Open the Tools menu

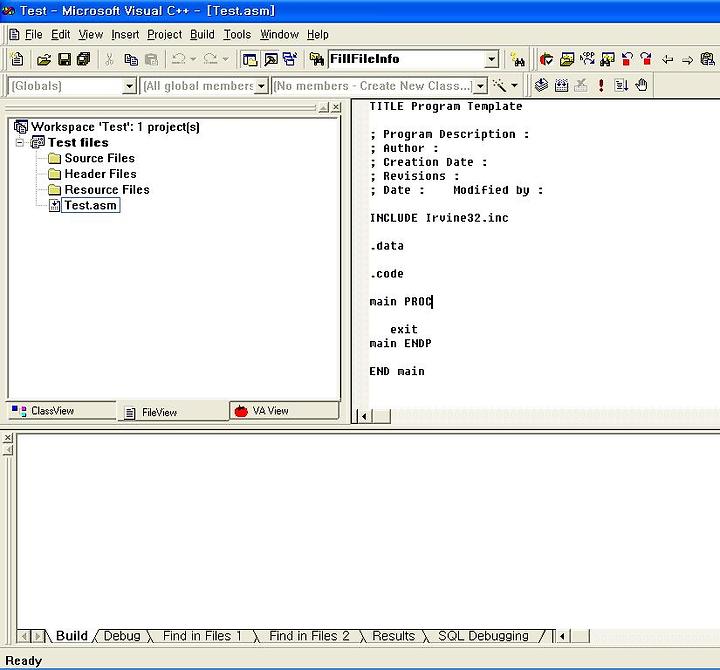tap(237, 34)
